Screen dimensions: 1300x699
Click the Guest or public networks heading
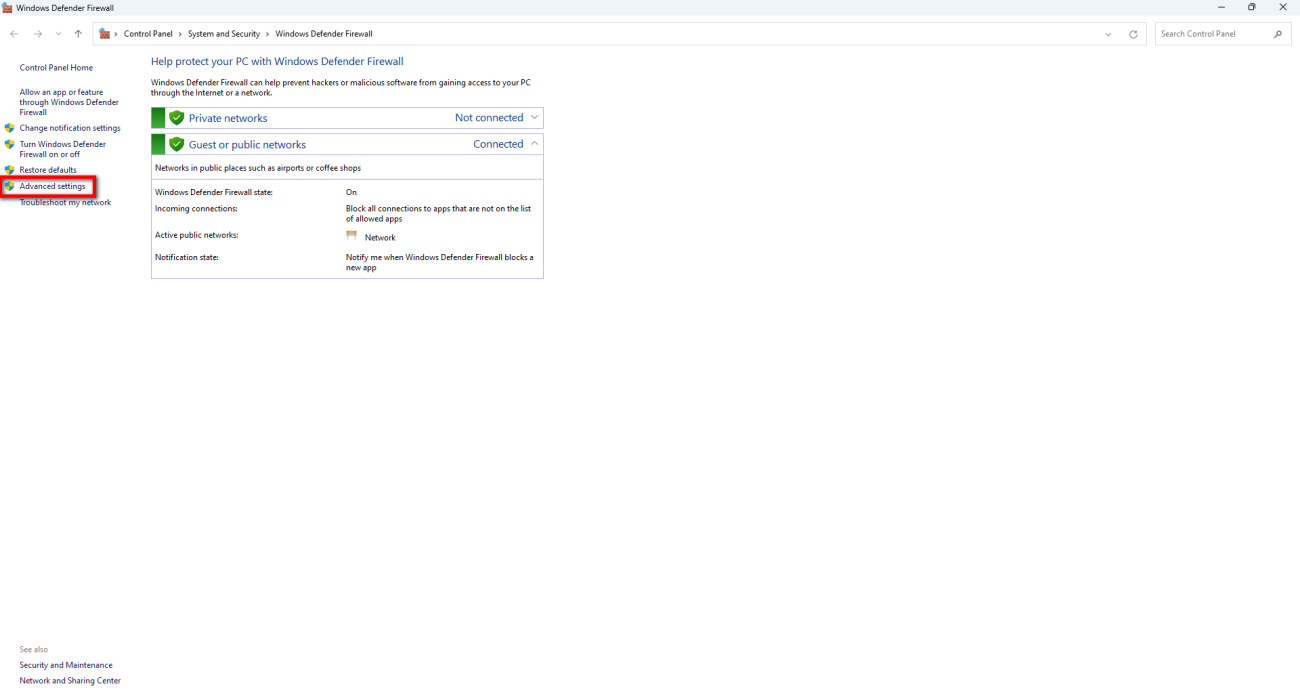click(x=247, y=145)
